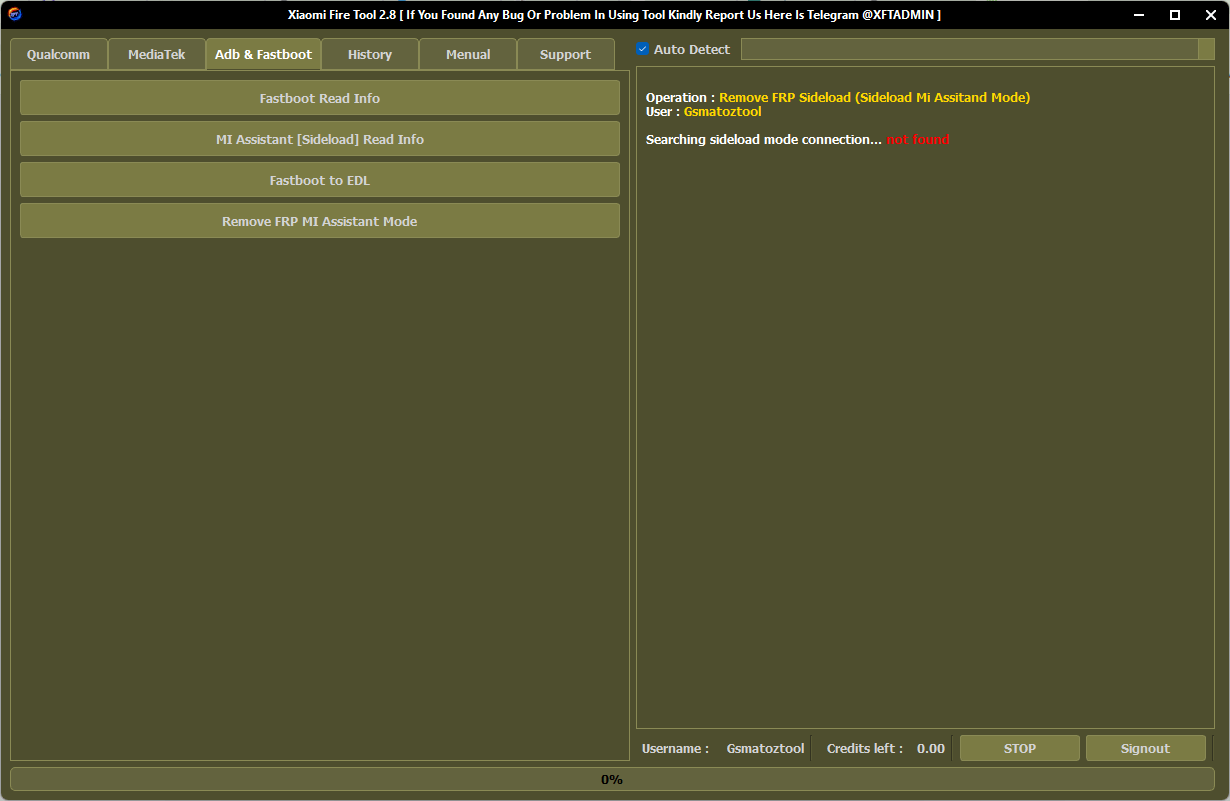Go to the History tab
Screen dimensions: 1230x801
tap(369, 55)
